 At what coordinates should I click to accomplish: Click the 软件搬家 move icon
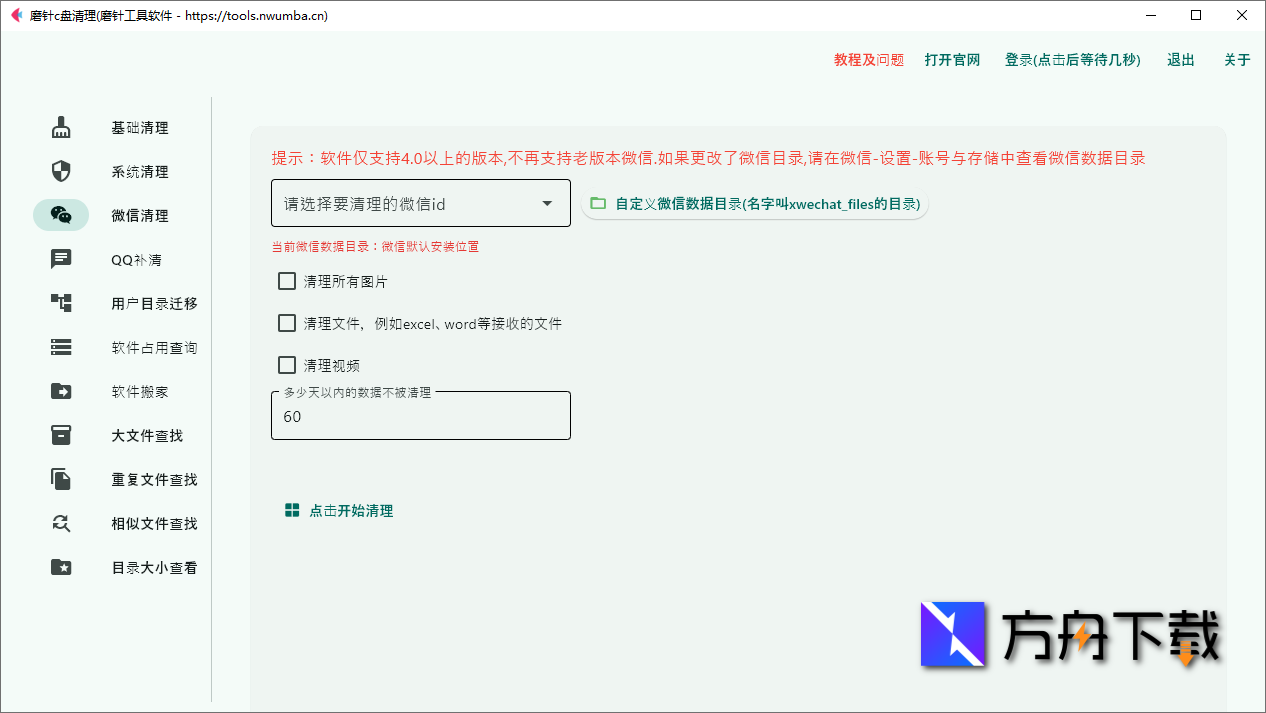coord(61,391)
